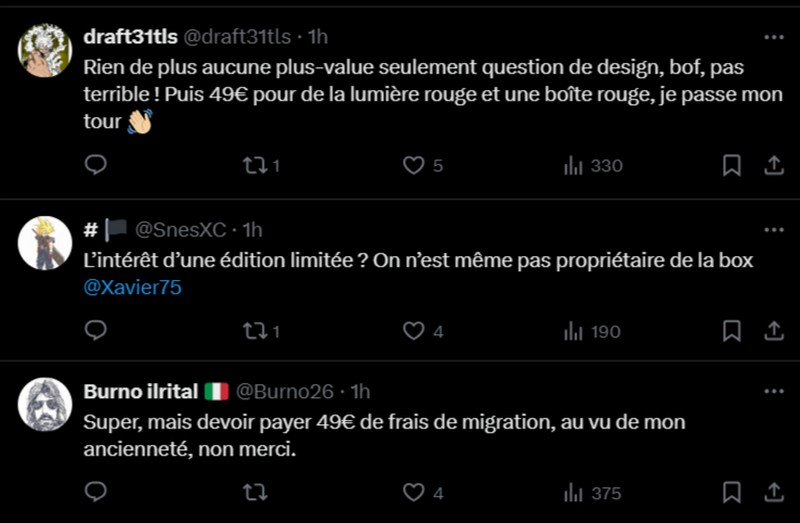Like the draft31tls tweet
800x523 pixels.
click(x=413, y=165)
